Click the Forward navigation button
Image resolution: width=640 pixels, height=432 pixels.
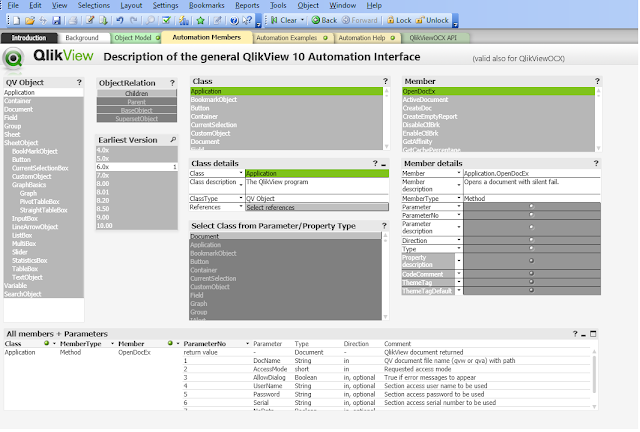360,20
